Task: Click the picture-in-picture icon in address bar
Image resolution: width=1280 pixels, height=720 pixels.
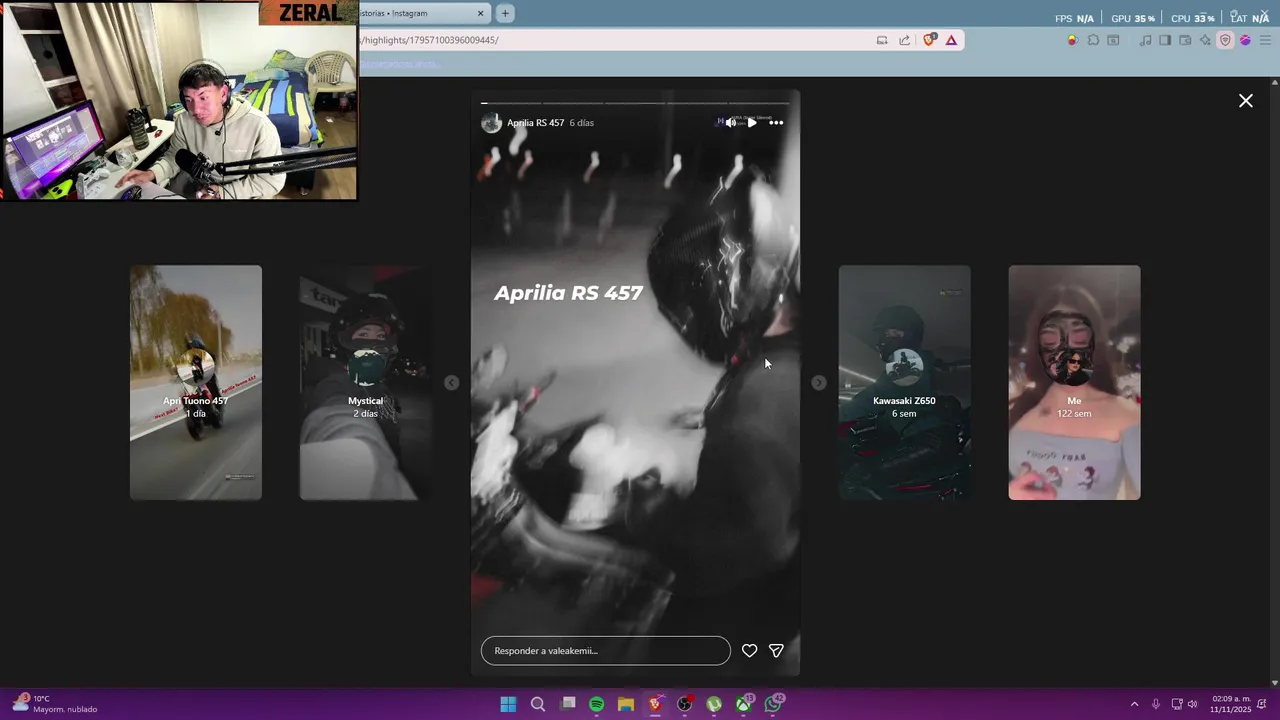Action: coord(882,40)
